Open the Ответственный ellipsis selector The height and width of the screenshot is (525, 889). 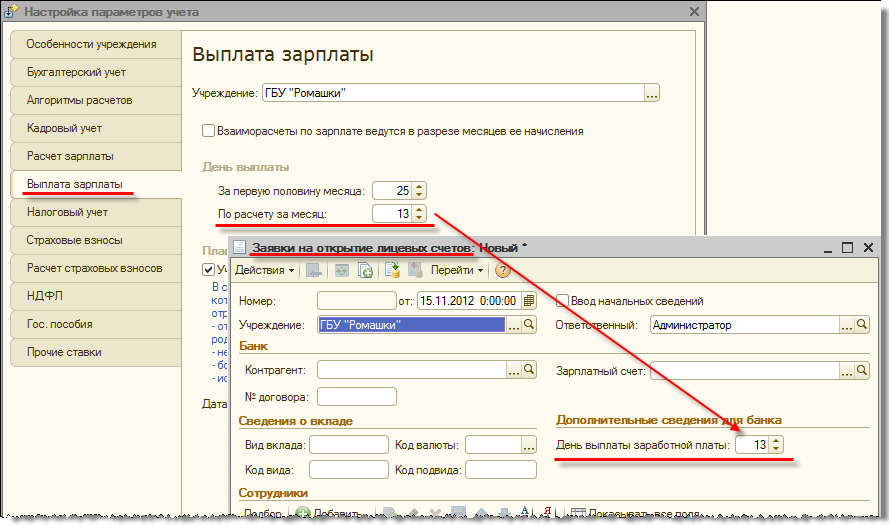[846, 325]
